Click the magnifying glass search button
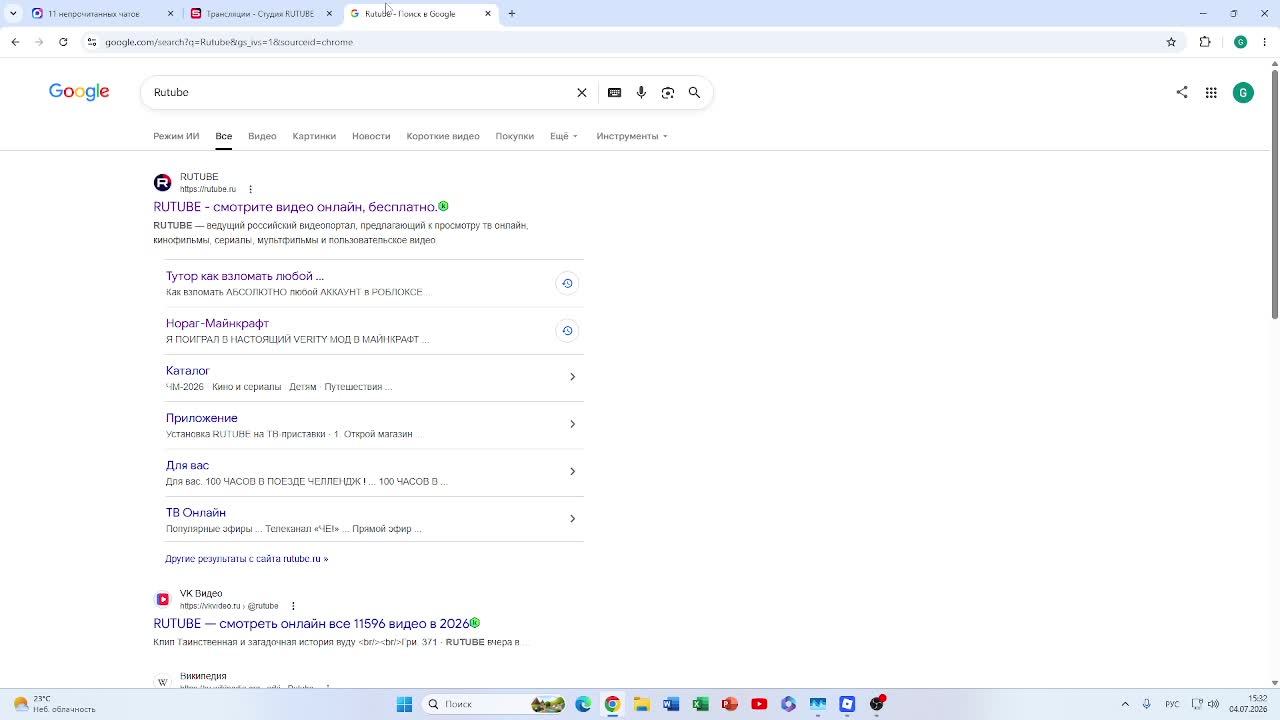Screen dimensions: 1280x720 (694, 92)
